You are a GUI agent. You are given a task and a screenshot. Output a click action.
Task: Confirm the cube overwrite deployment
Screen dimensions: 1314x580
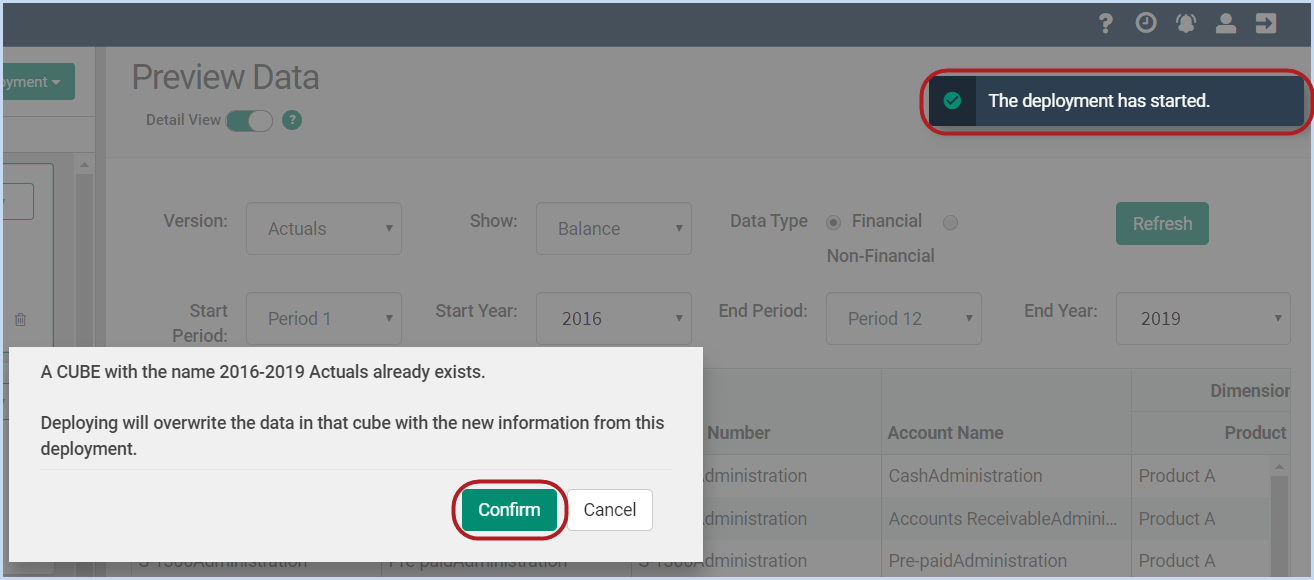[509, 510]
